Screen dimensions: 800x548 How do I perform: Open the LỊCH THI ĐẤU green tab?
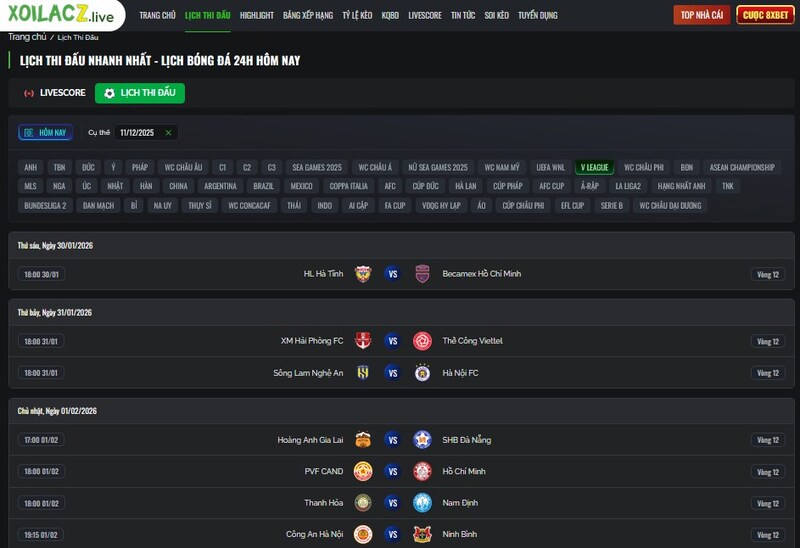140,93
